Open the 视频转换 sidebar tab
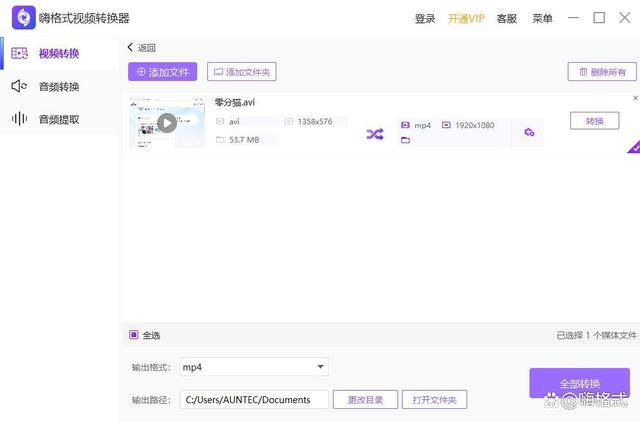Image resolution: width=640 pixels, height=422 pixels. 58,53
